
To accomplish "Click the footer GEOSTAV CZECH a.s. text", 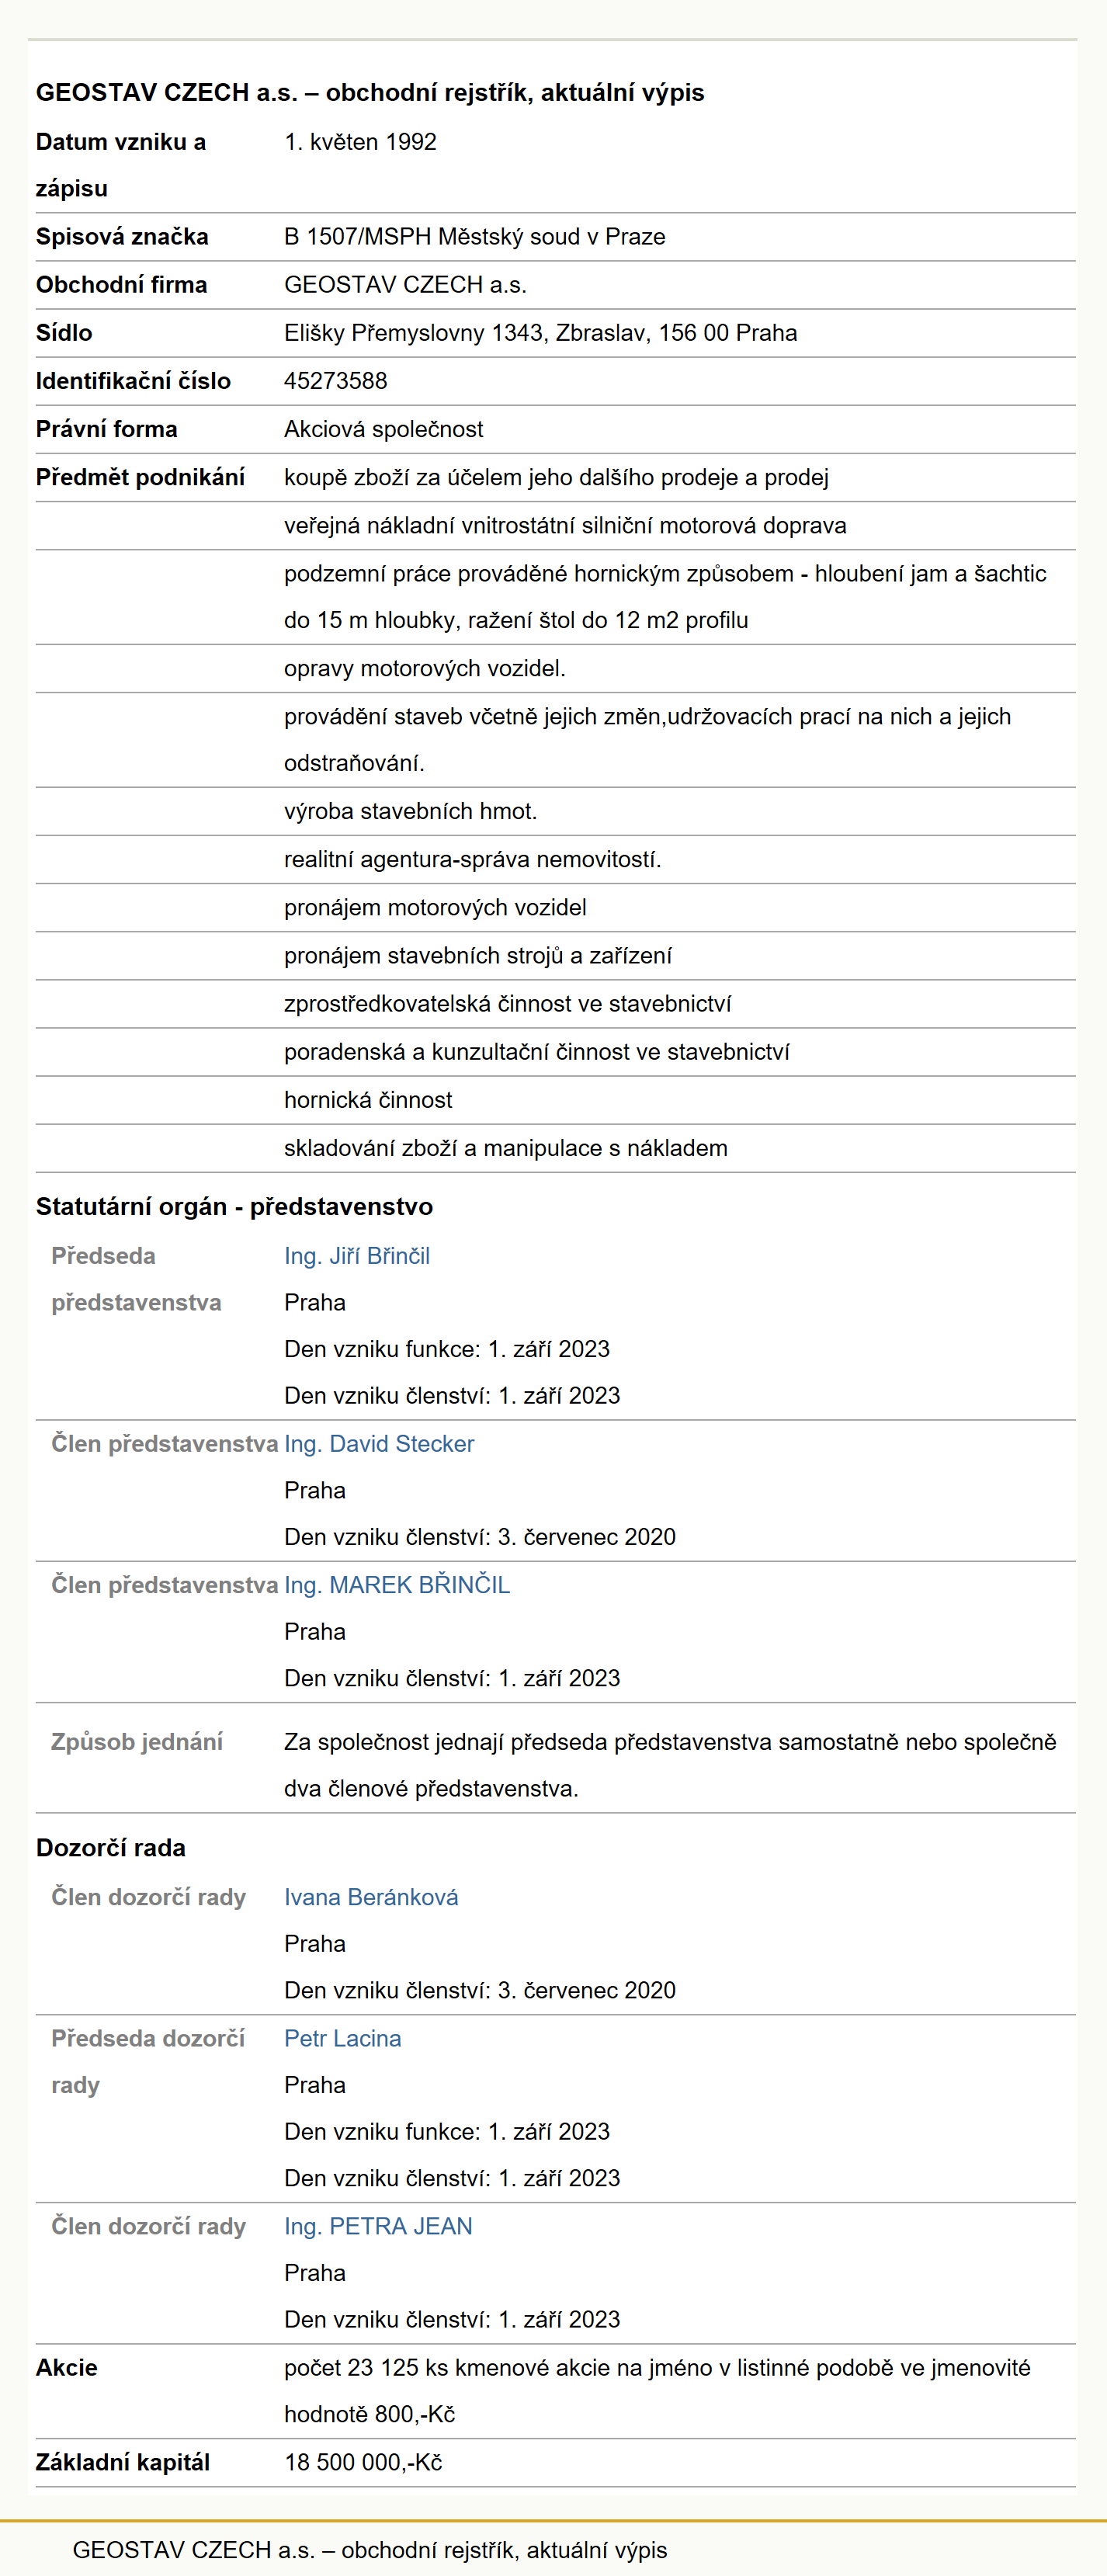I will [x=370, y=2550].
